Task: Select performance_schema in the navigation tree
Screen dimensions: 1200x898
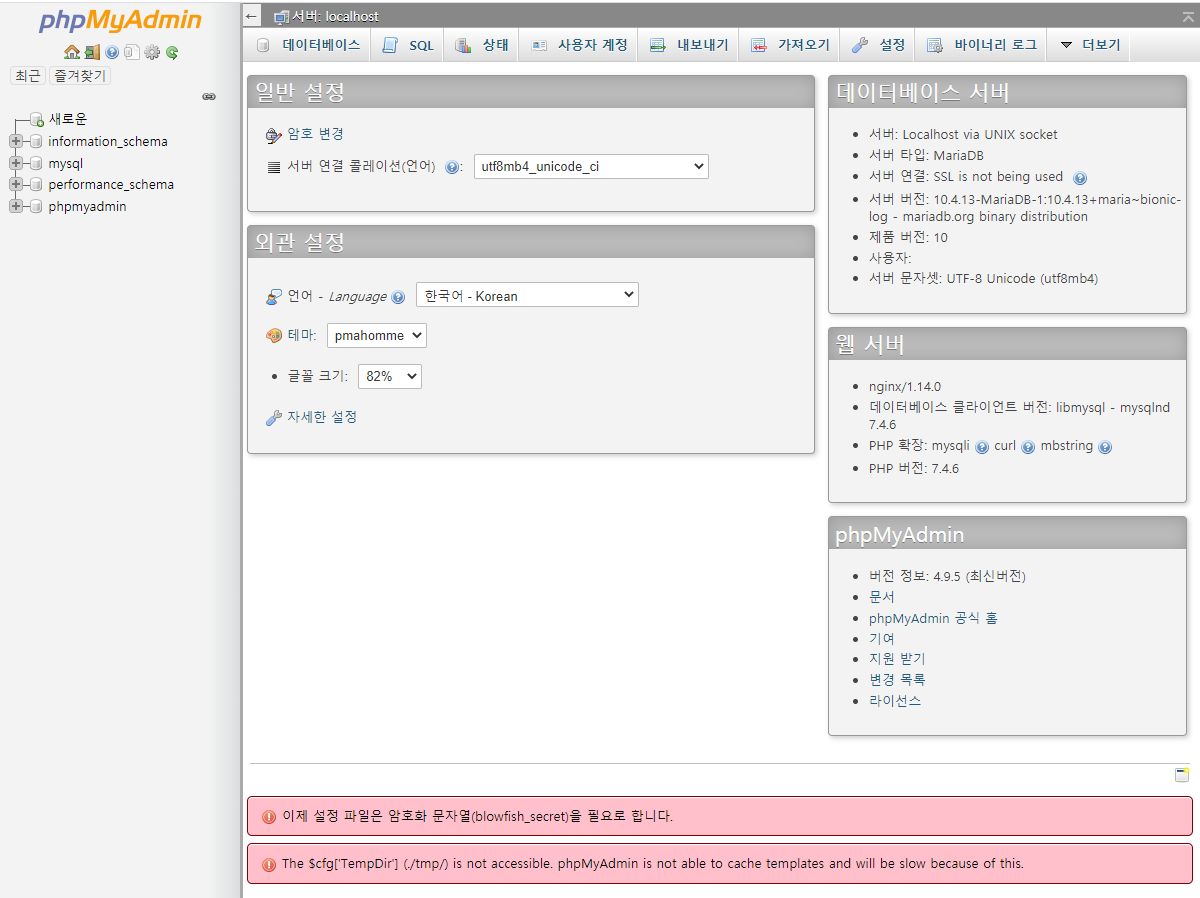Action: point(111,184)
